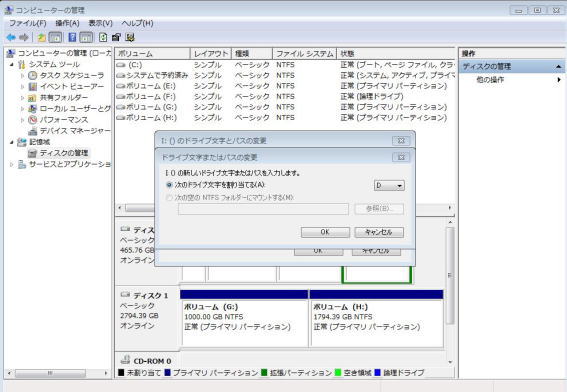The width and height of the screenshot is (567, 392).
Task: Select タスク スケジューラ tree item
Action: tap(72, 75)
